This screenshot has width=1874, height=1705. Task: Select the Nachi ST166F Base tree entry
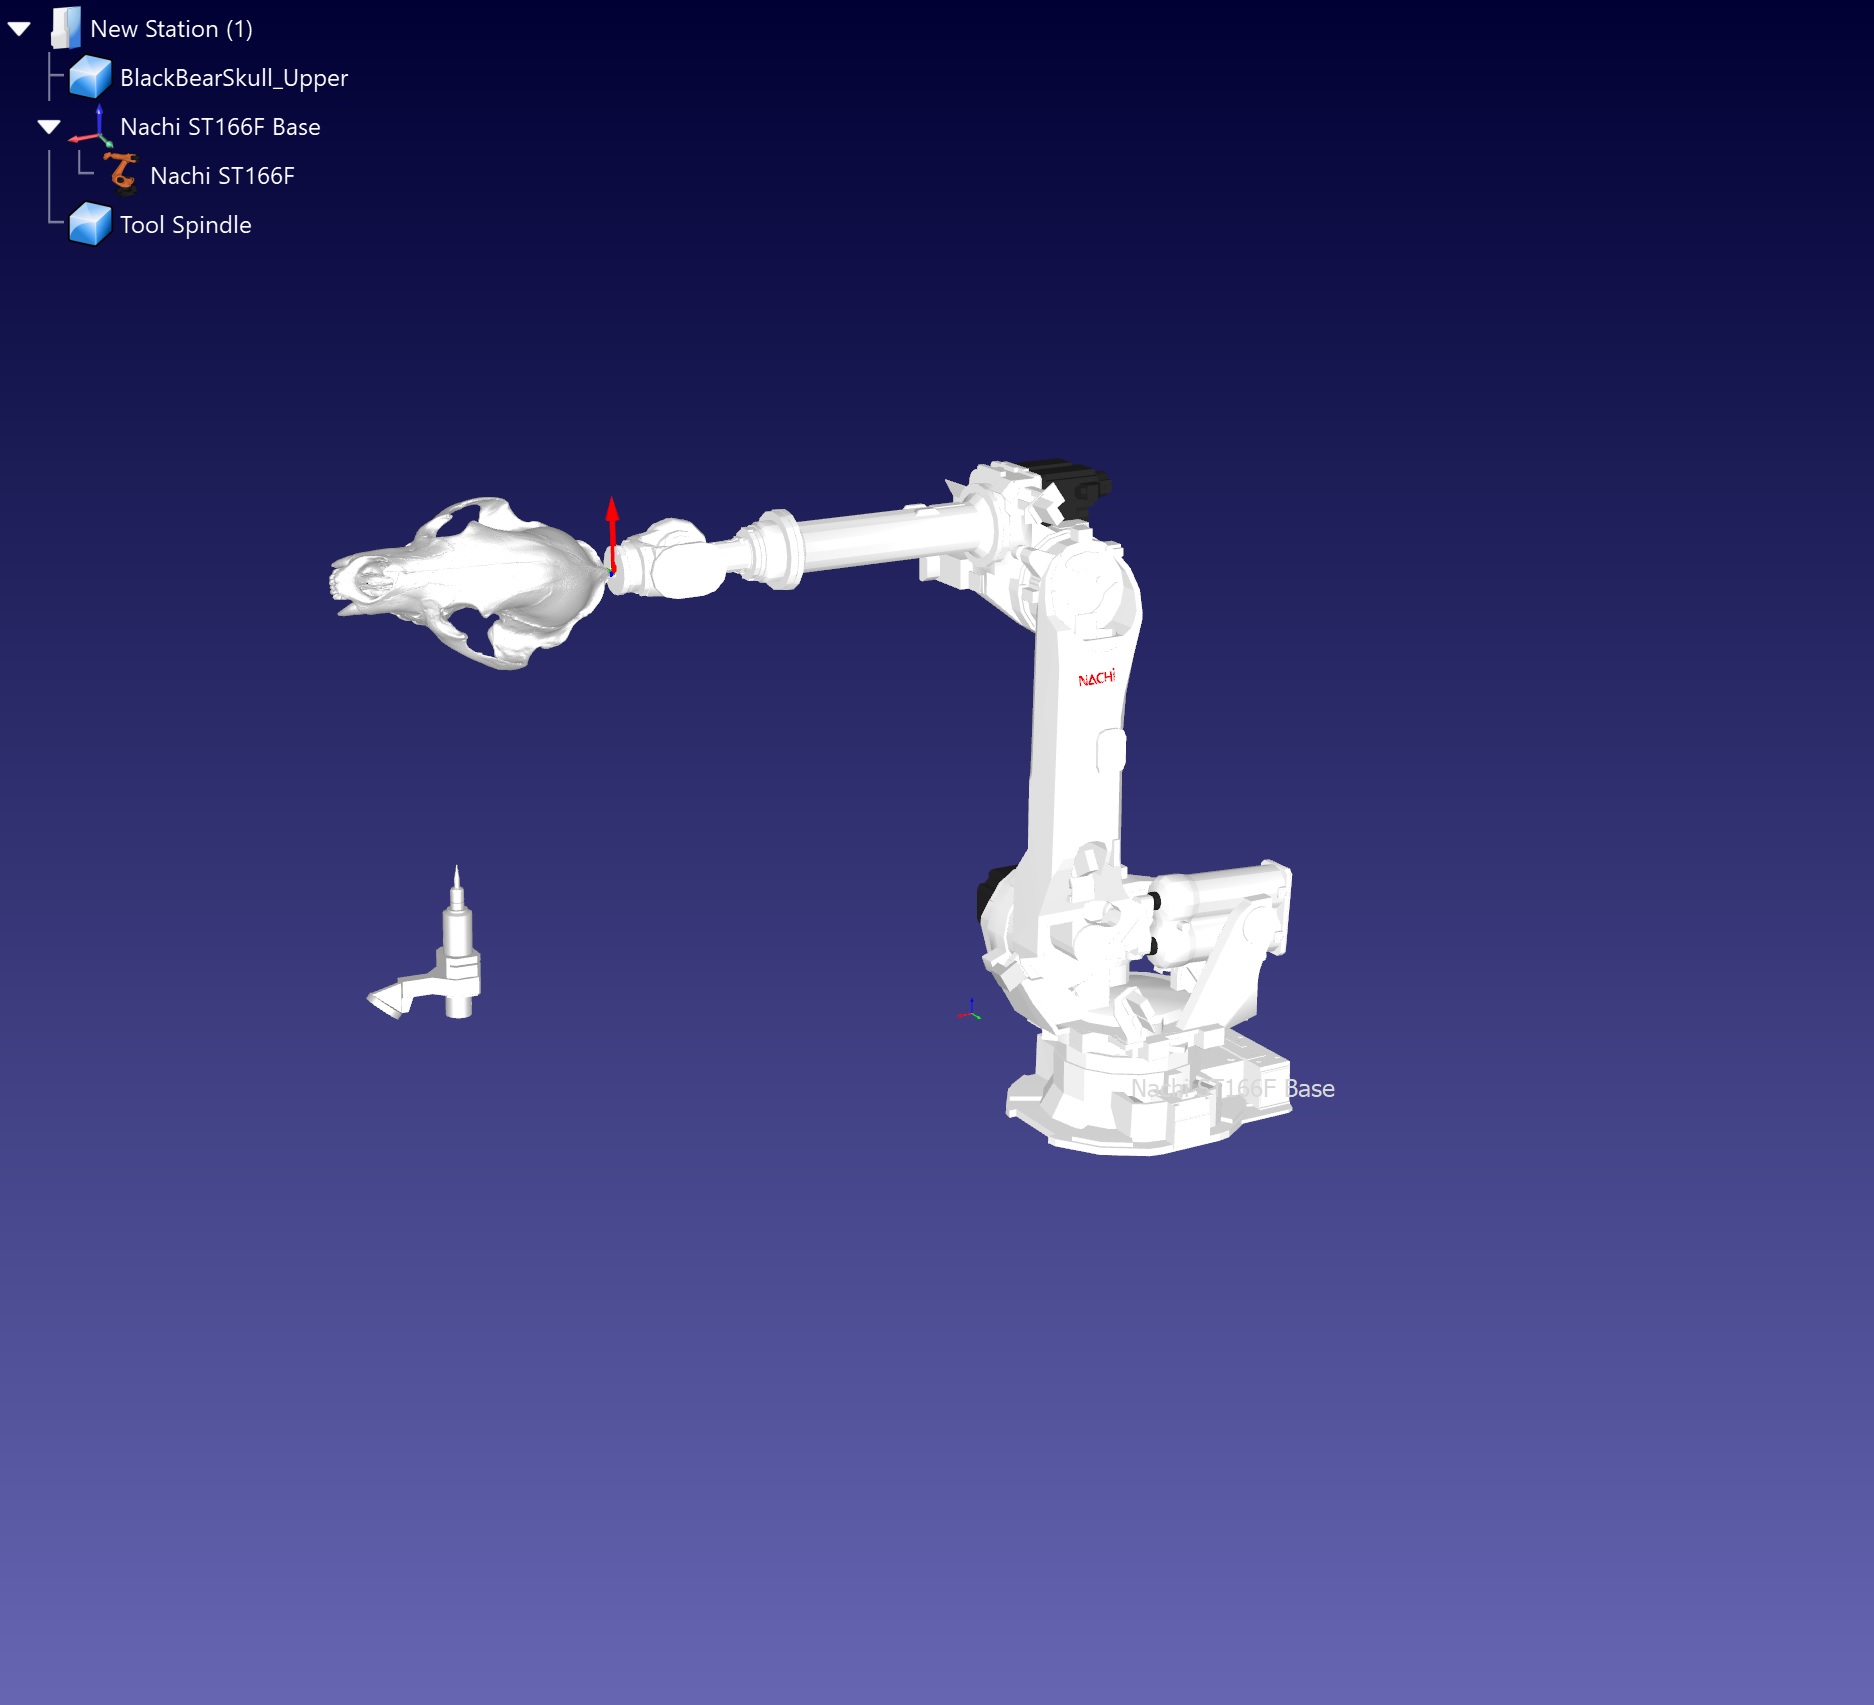point(220,127)
